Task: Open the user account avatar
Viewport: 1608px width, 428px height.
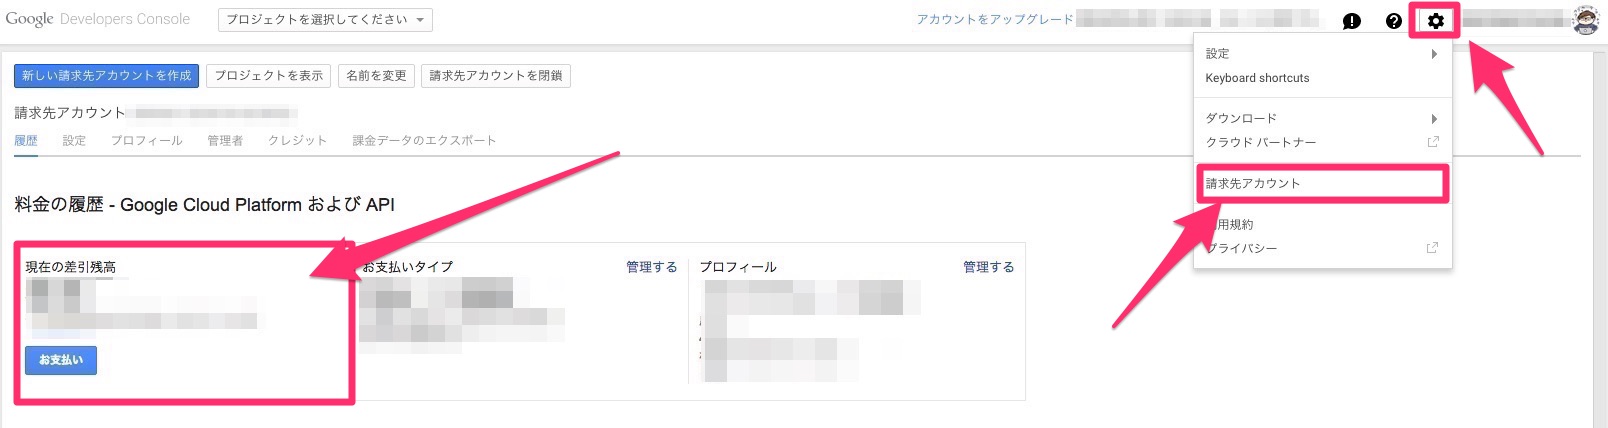Action: tap(1585, 20)
